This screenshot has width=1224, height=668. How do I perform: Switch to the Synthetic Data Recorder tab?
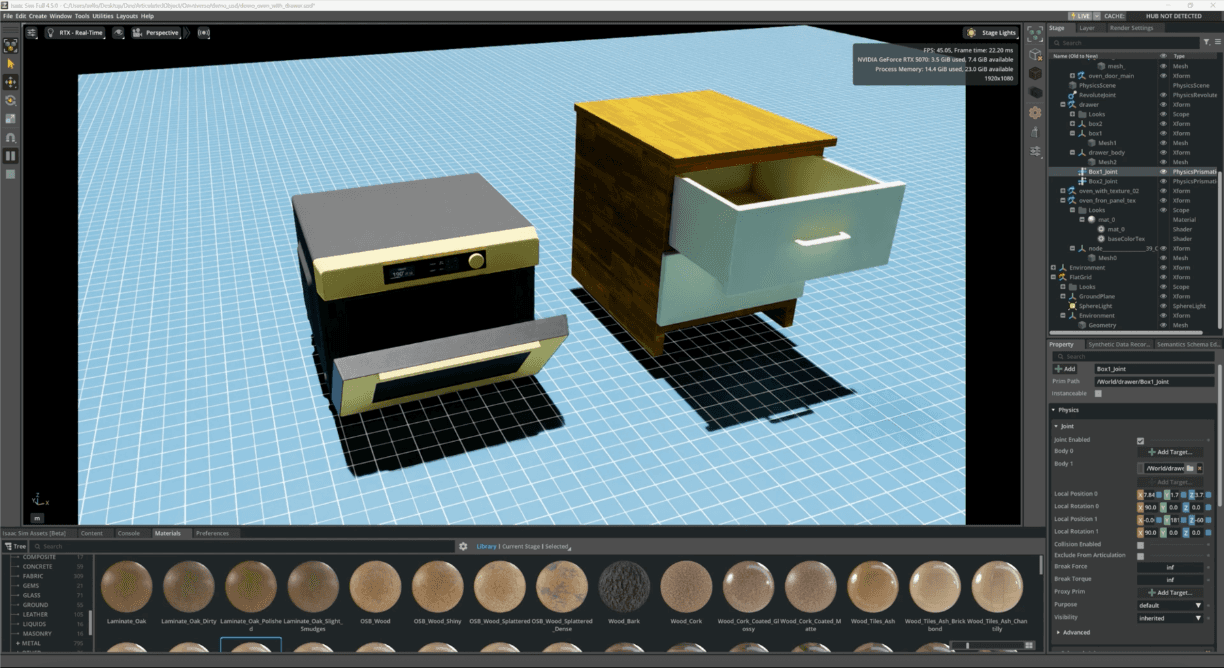1117,344
